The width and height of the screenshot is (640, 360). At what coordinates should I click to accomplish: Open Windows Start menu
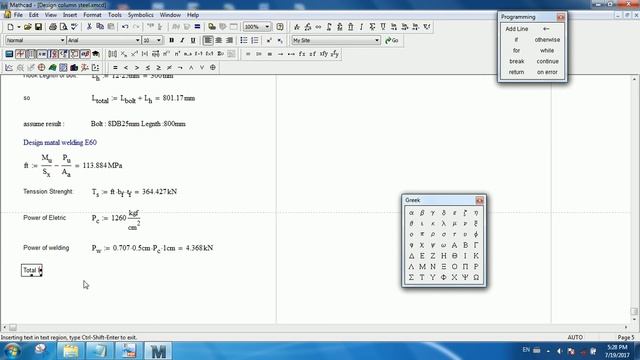[12, 351]
